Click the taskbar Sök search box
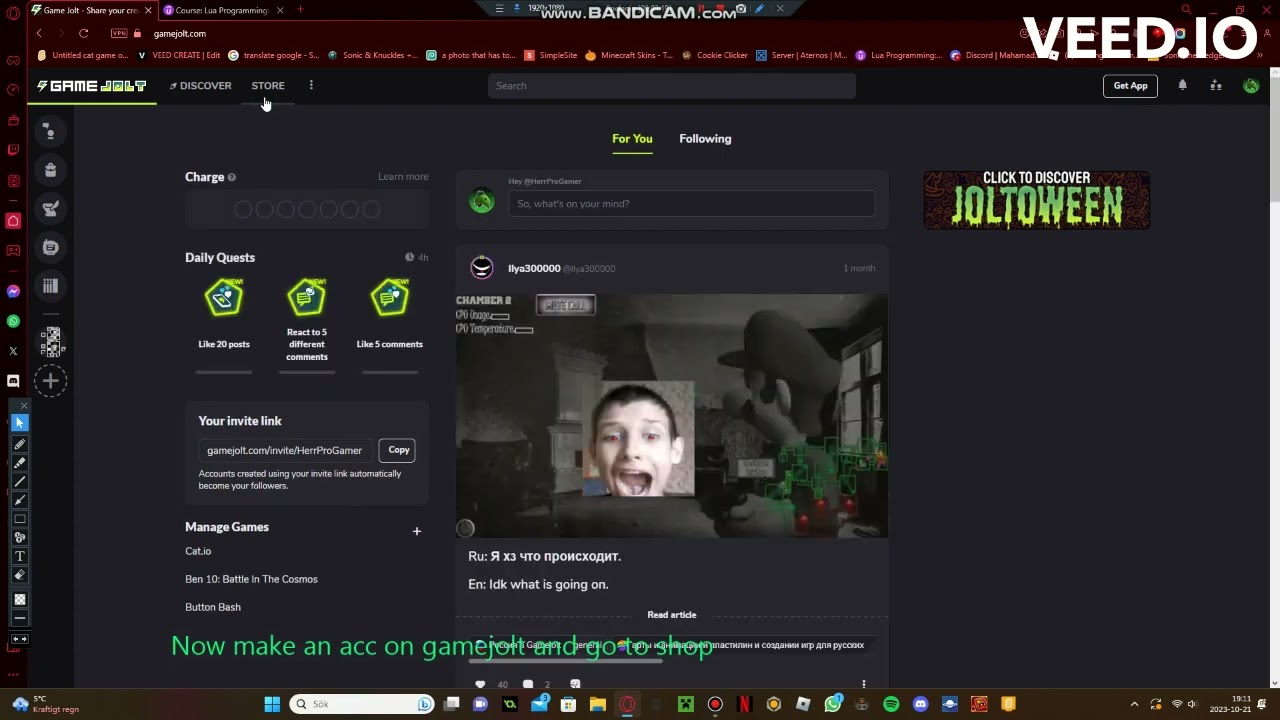 point(362,704)
